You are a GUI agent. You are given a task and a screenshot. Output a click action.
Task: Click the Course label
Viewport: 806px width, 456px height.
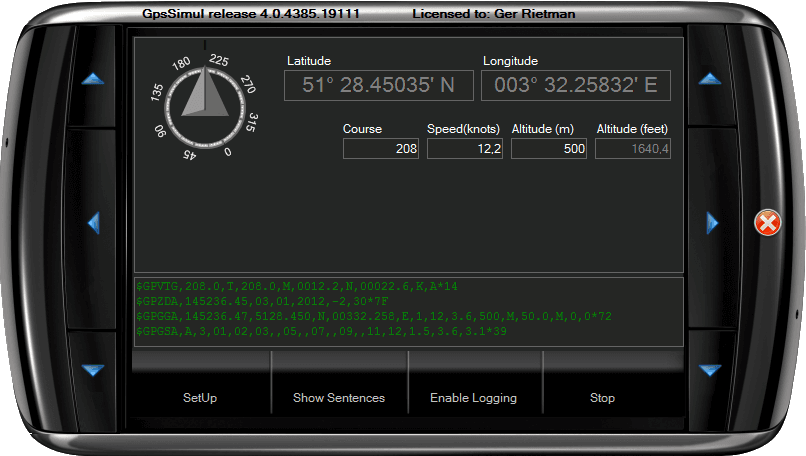coord(362,129)
